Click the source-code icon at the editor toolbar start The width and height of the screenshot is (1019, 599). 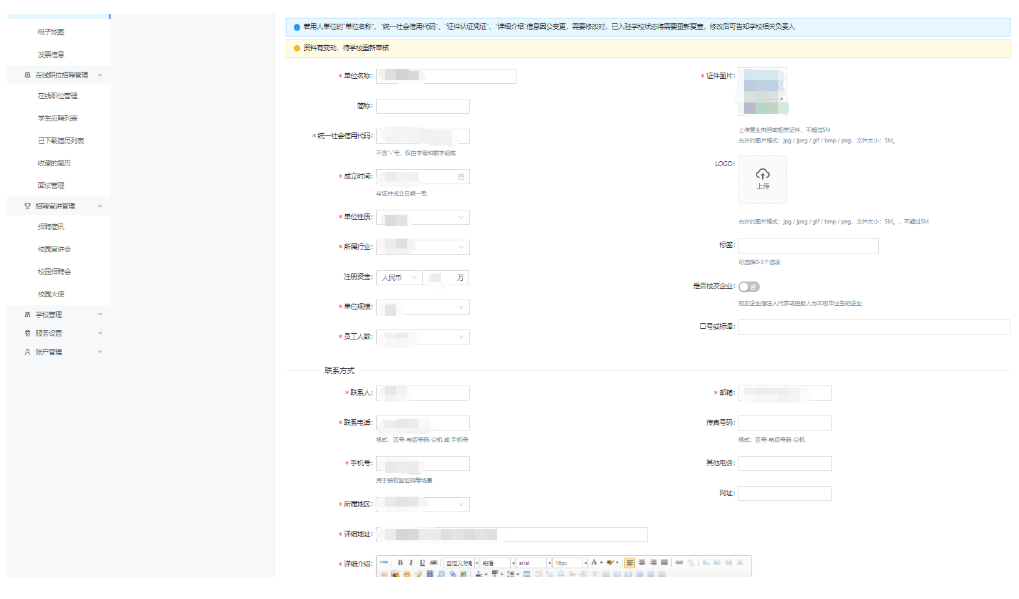tap(384, 563)
